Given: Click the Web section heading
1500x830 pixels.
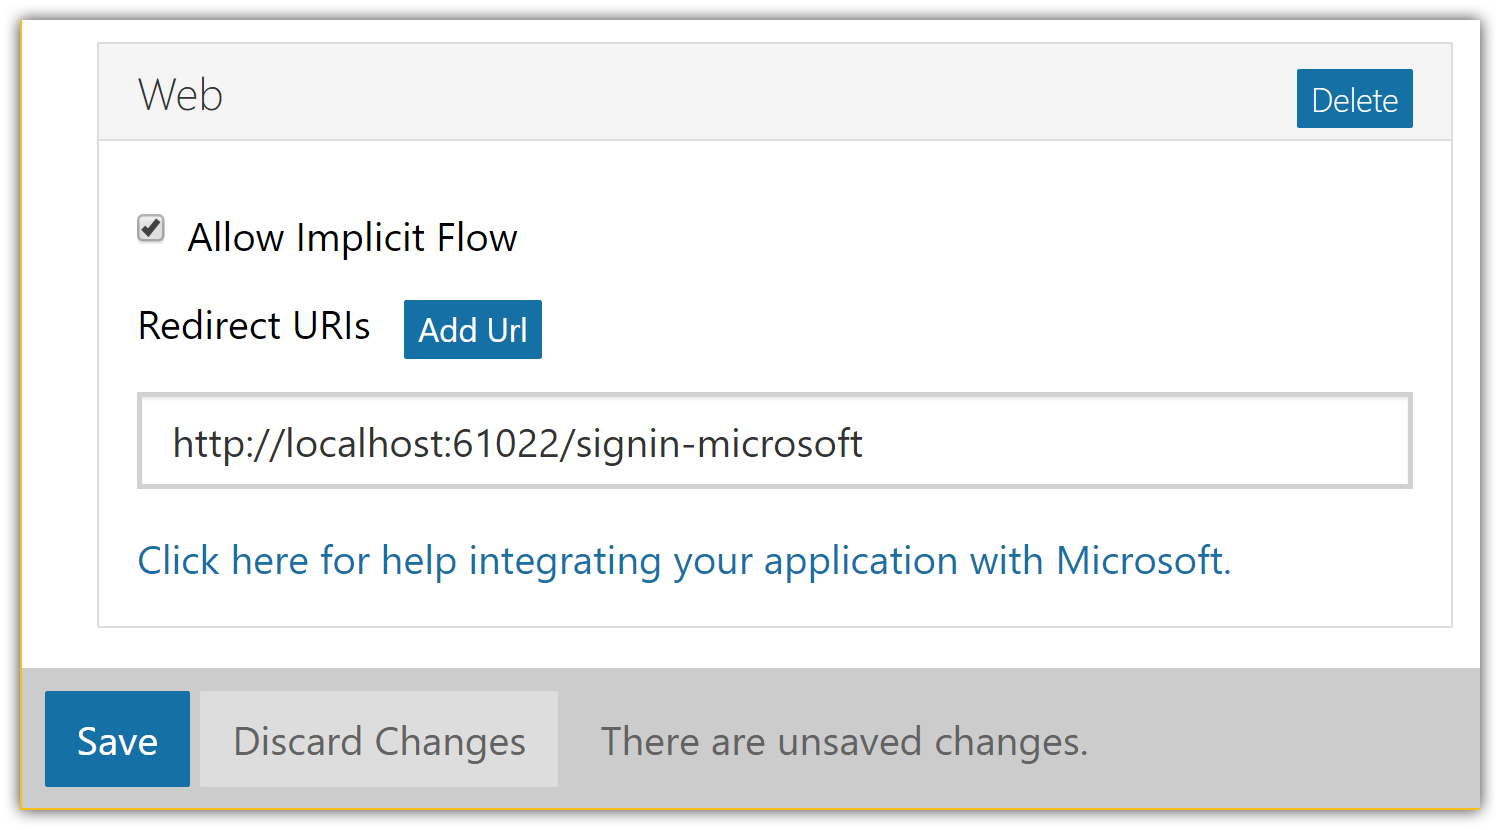Looking at the screenshot, I should point(181,96).
